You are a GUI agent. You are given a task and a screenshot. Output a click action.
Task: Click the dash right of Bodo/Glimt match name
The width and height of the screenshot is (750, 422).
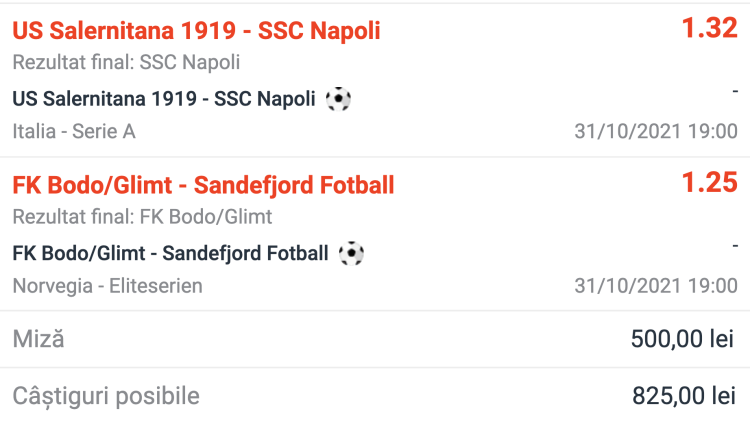click(734, 244)
